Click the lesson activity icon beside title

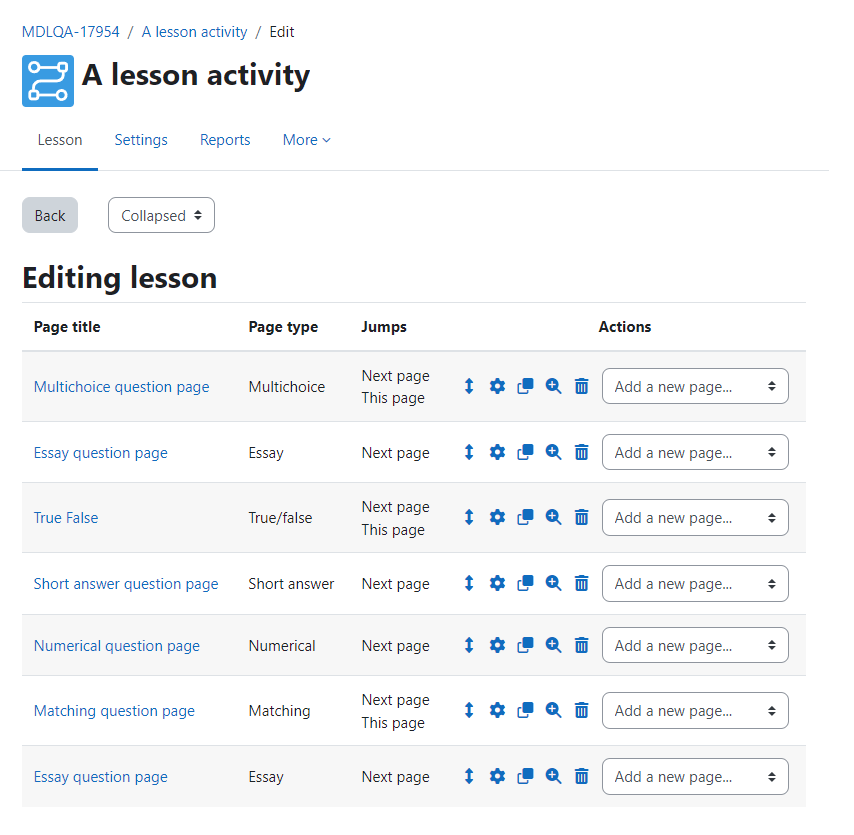[x=48, y=81]
